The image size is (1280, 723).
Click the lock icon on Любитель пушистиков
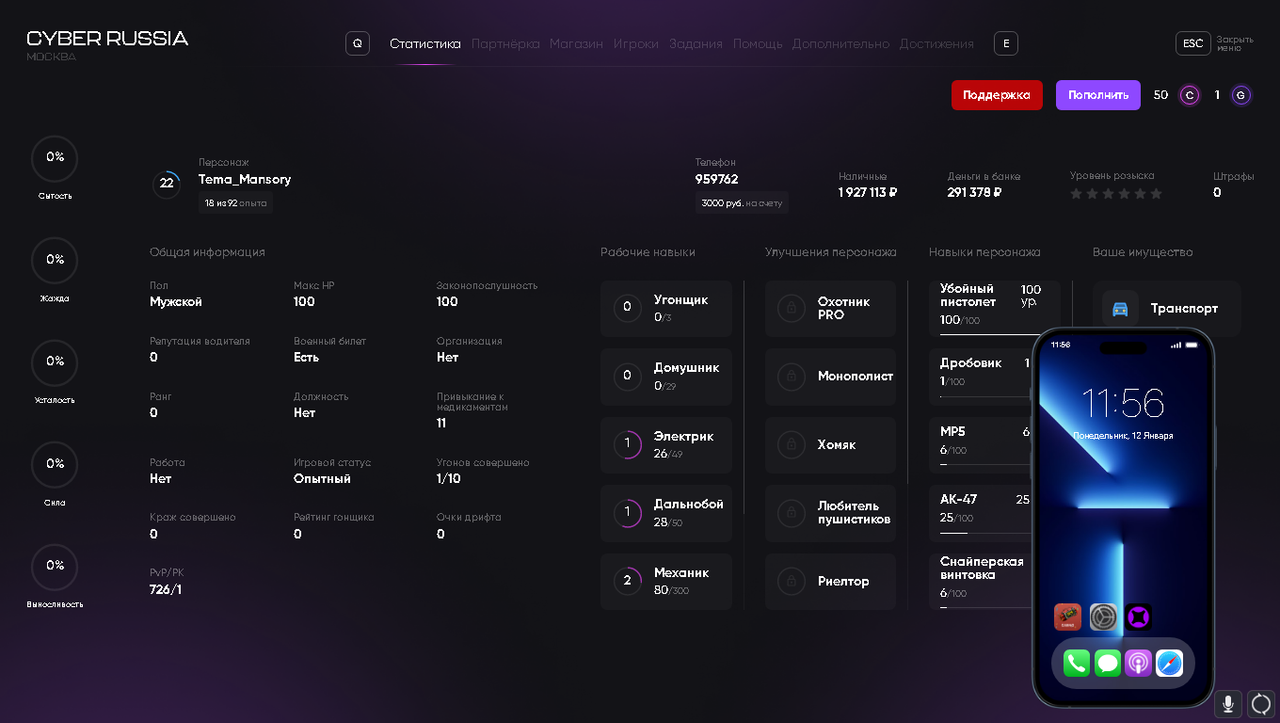pyautogui.click(x=792, y=513)
